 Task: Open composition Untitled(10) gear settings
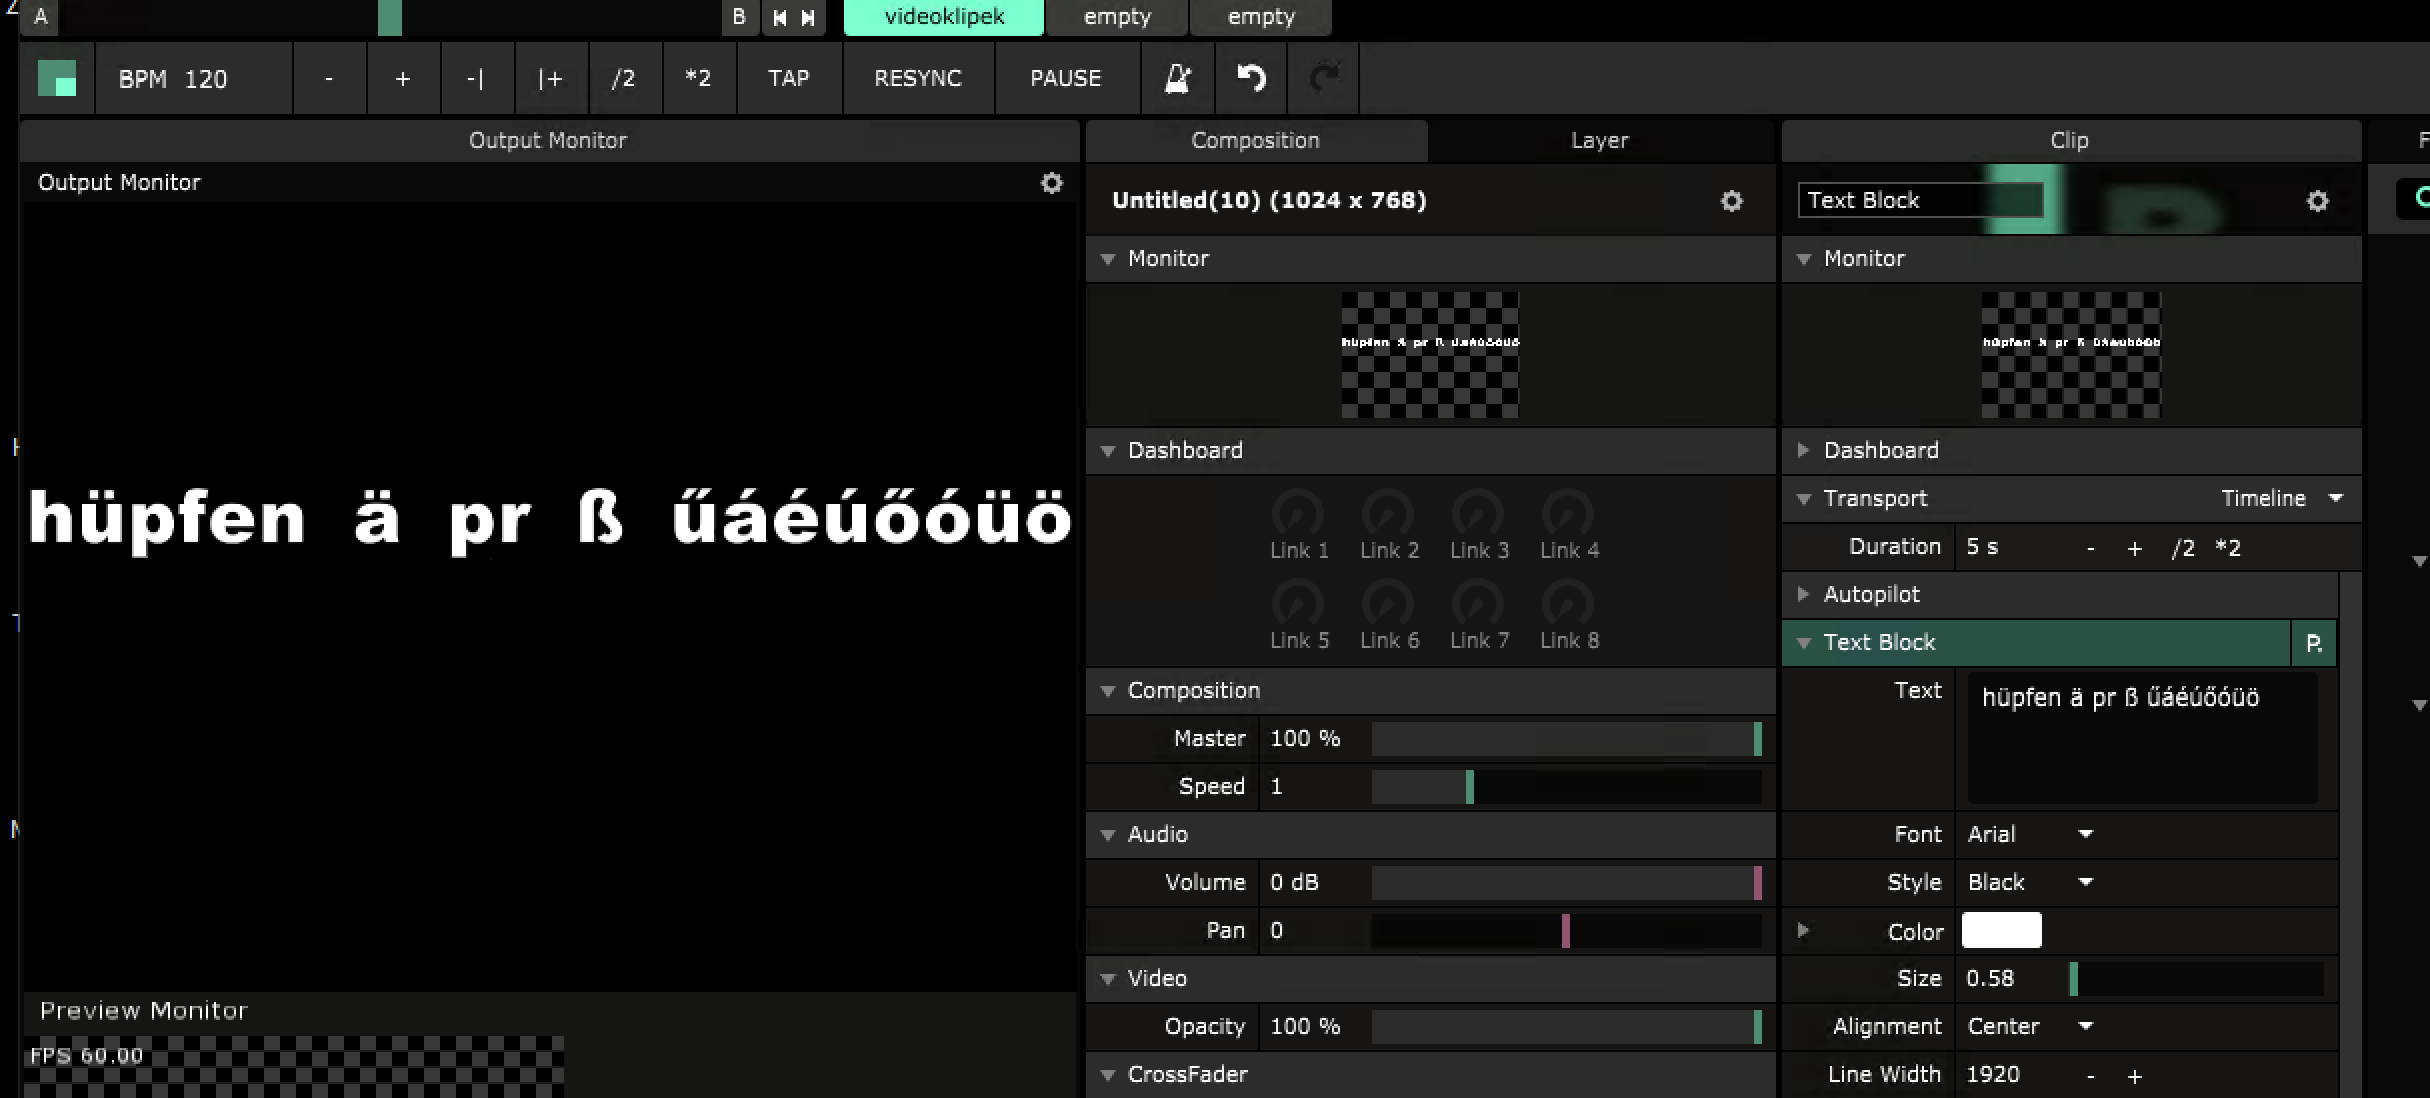pos(1731,201)
